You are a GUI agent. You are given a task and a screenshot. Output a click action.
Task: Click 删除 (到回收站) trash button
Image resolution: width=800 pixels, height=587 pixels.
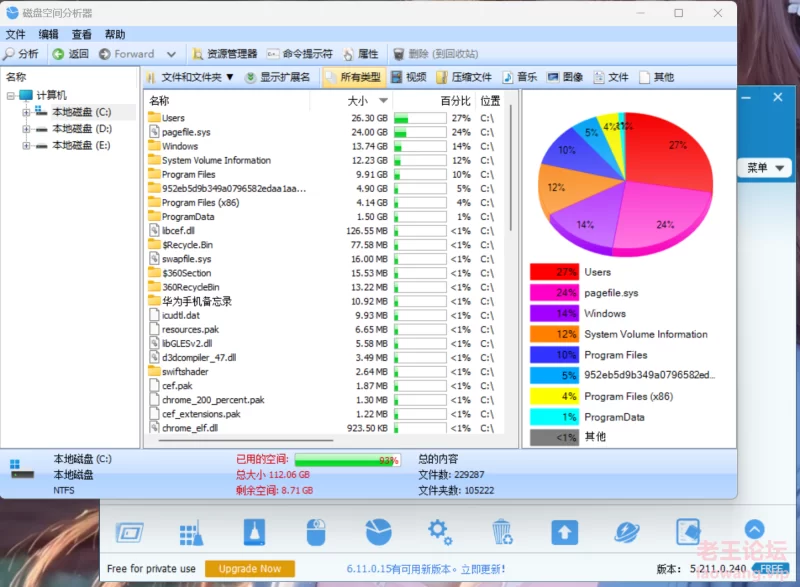pos(435,54)
